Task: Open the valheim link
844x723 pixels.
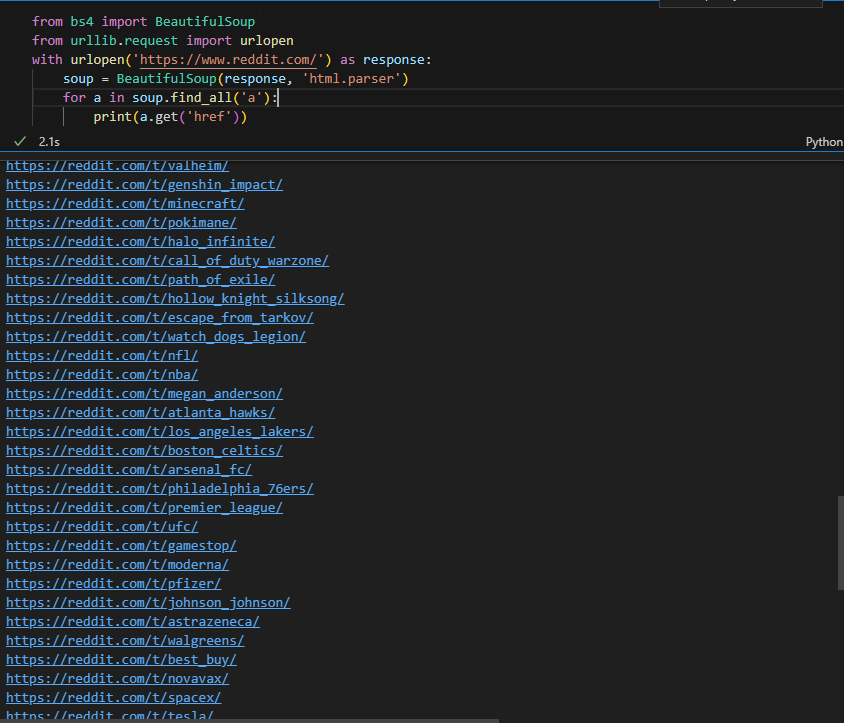Action: (x=117, y=166)
